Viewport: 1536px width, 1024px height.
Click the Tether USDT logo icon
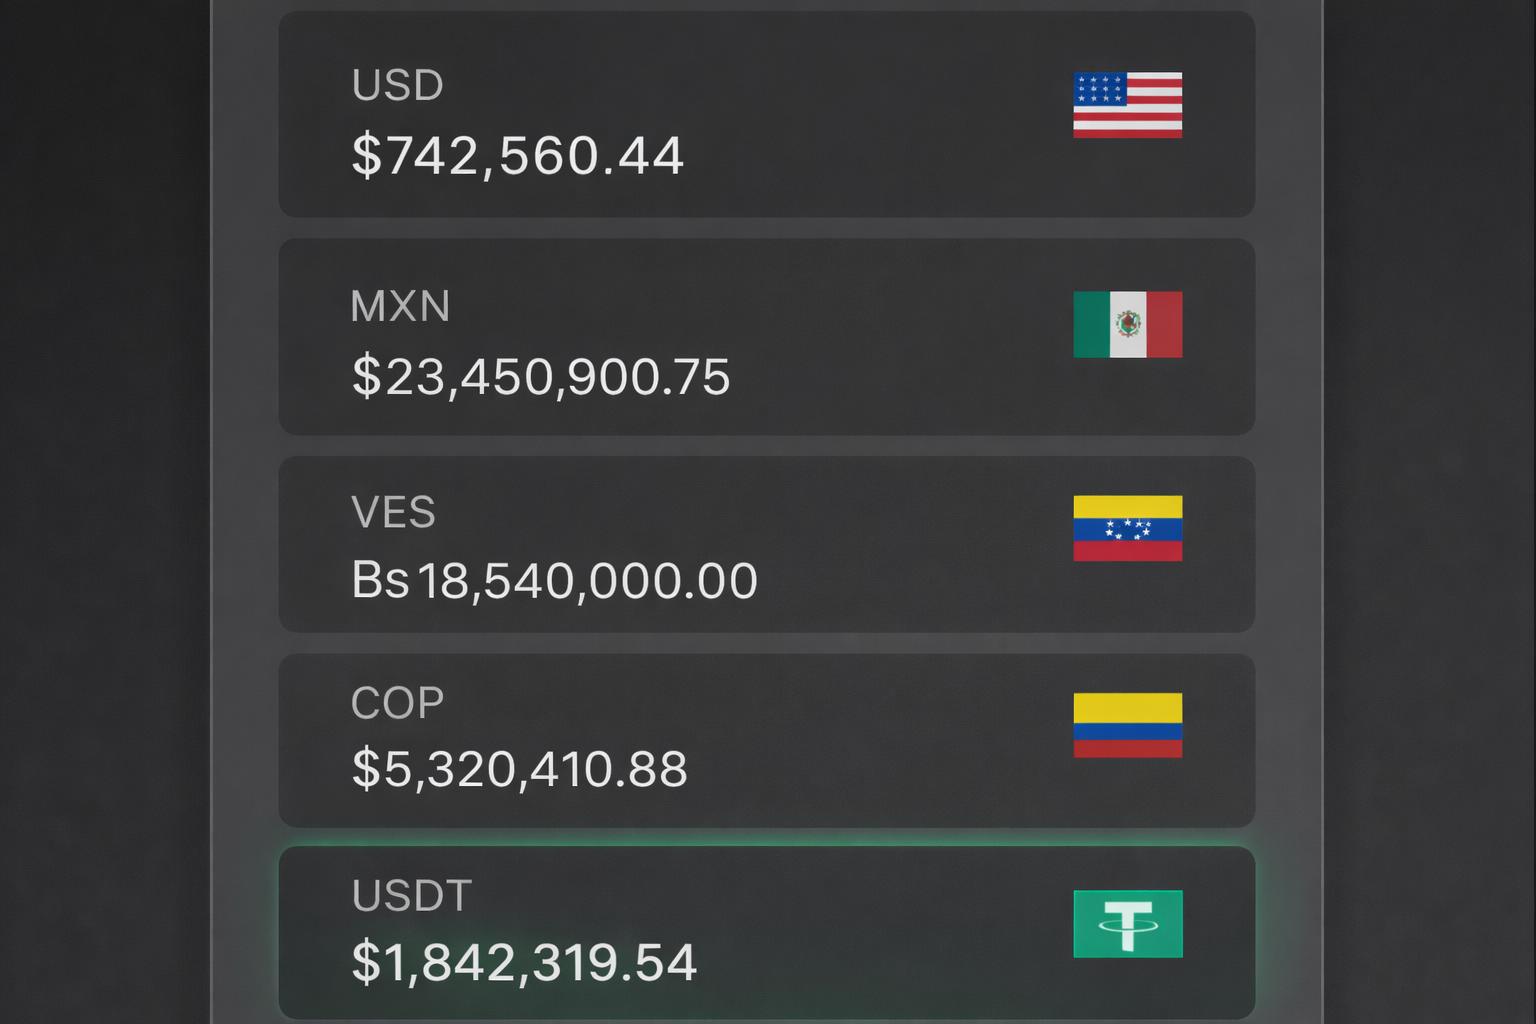point(1127,922)
